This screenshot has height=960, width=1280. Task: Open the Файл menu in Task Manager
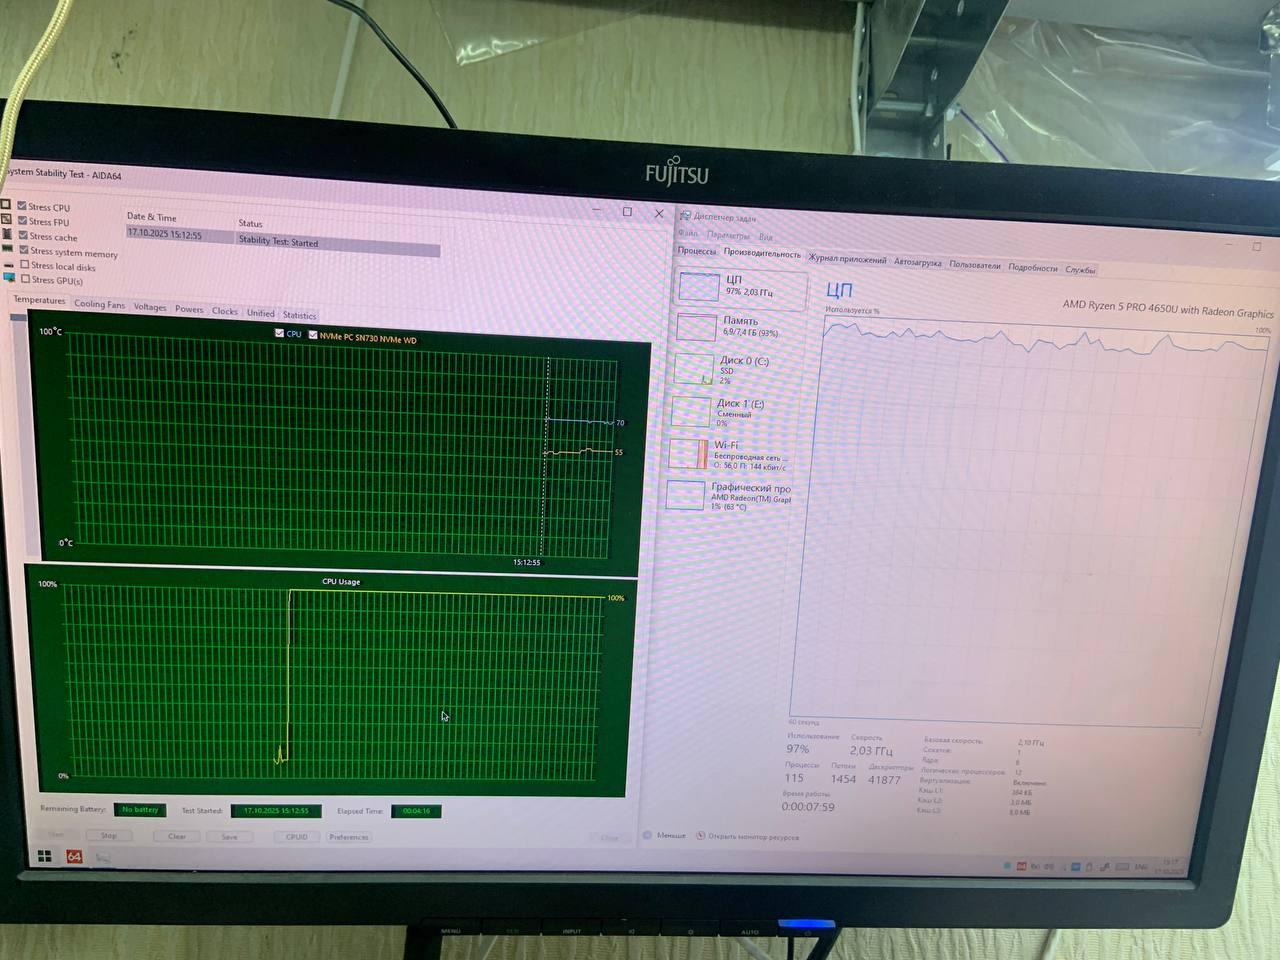coord(688,234)
